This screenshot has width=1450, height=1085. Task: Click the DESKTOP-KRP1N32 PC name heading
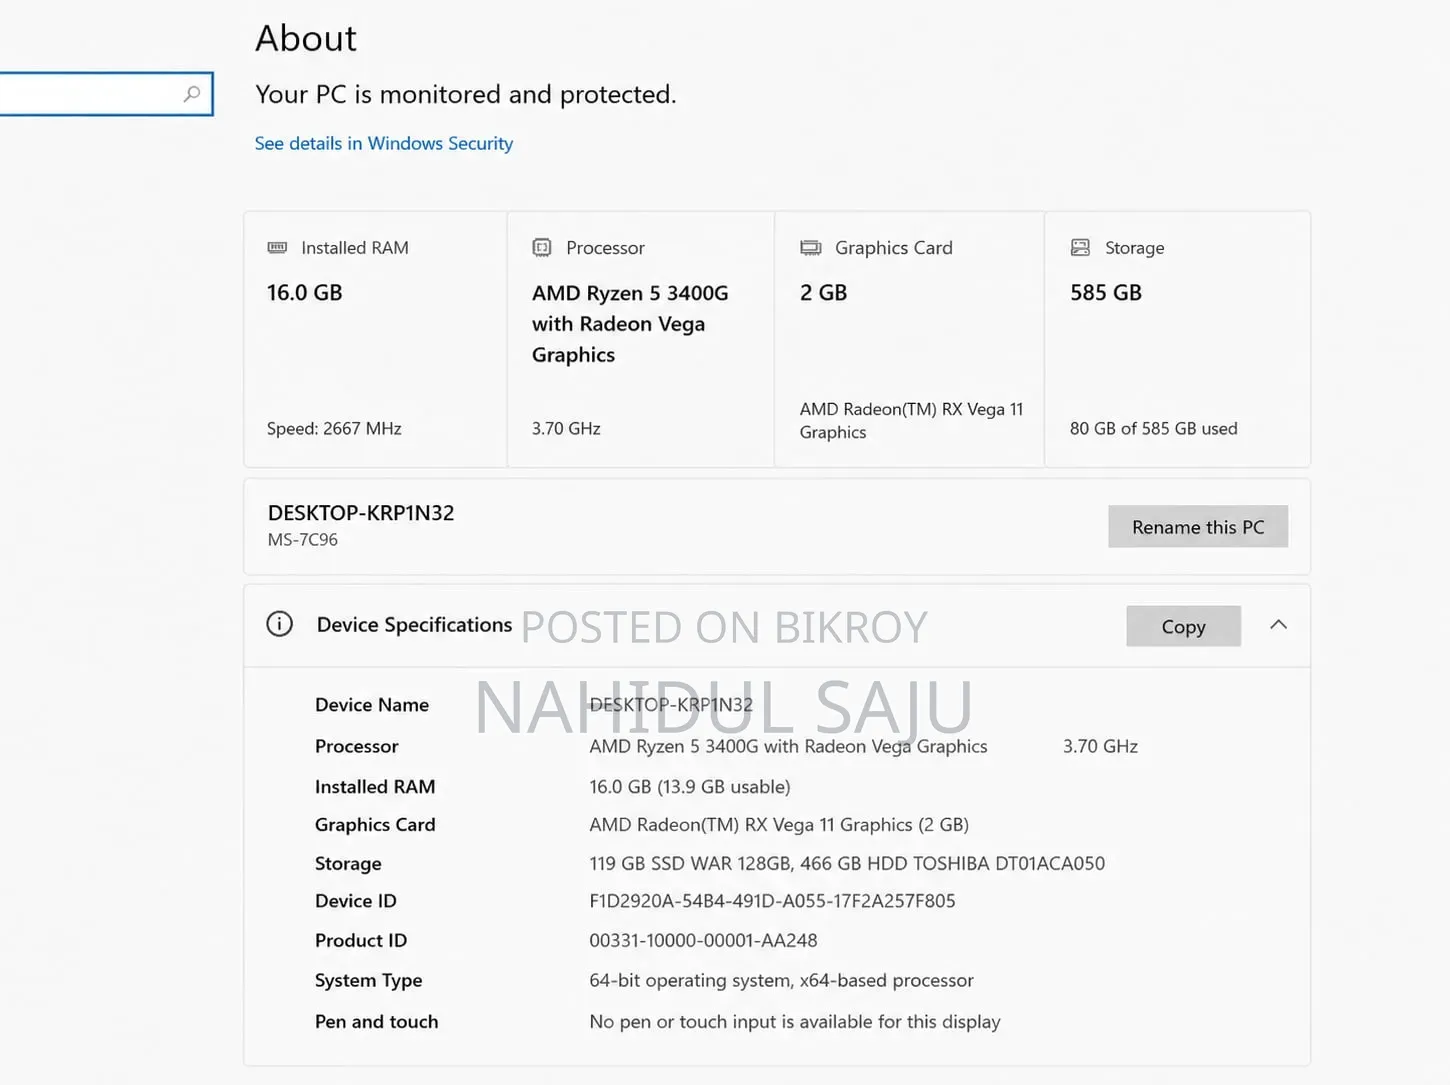(361, 513)
